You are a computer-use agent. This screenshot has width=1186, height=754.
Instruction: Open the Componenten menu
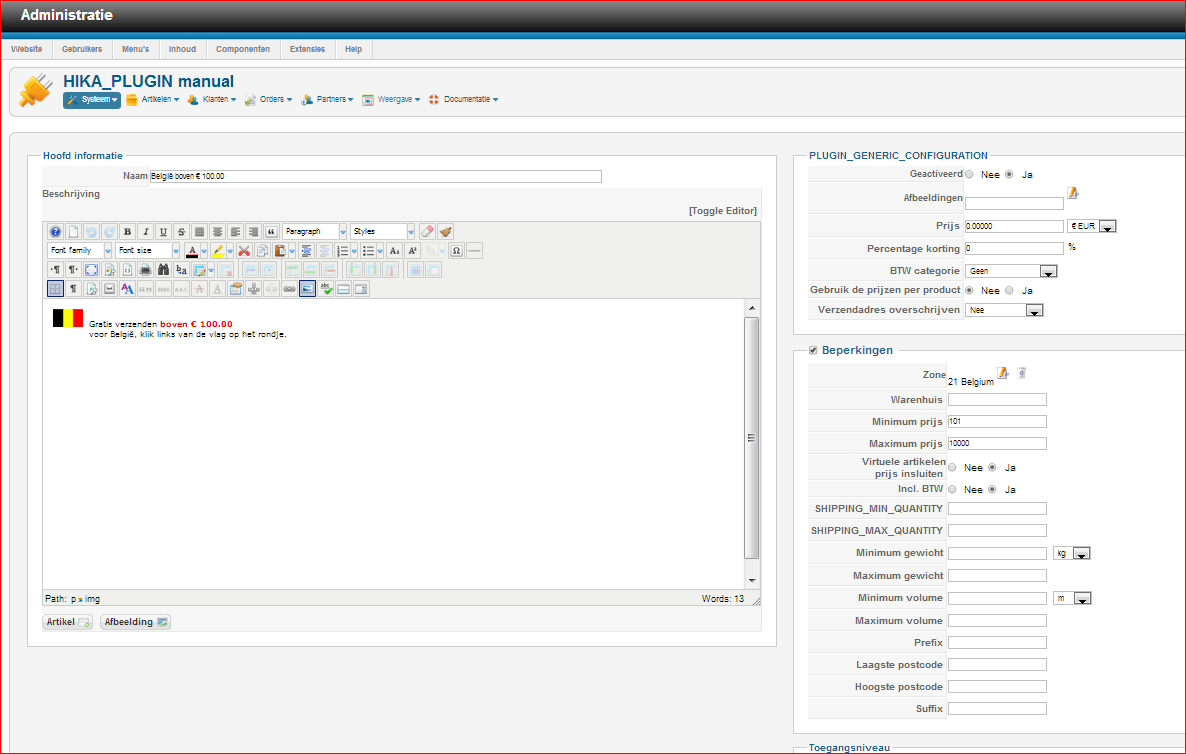[243, 49]
